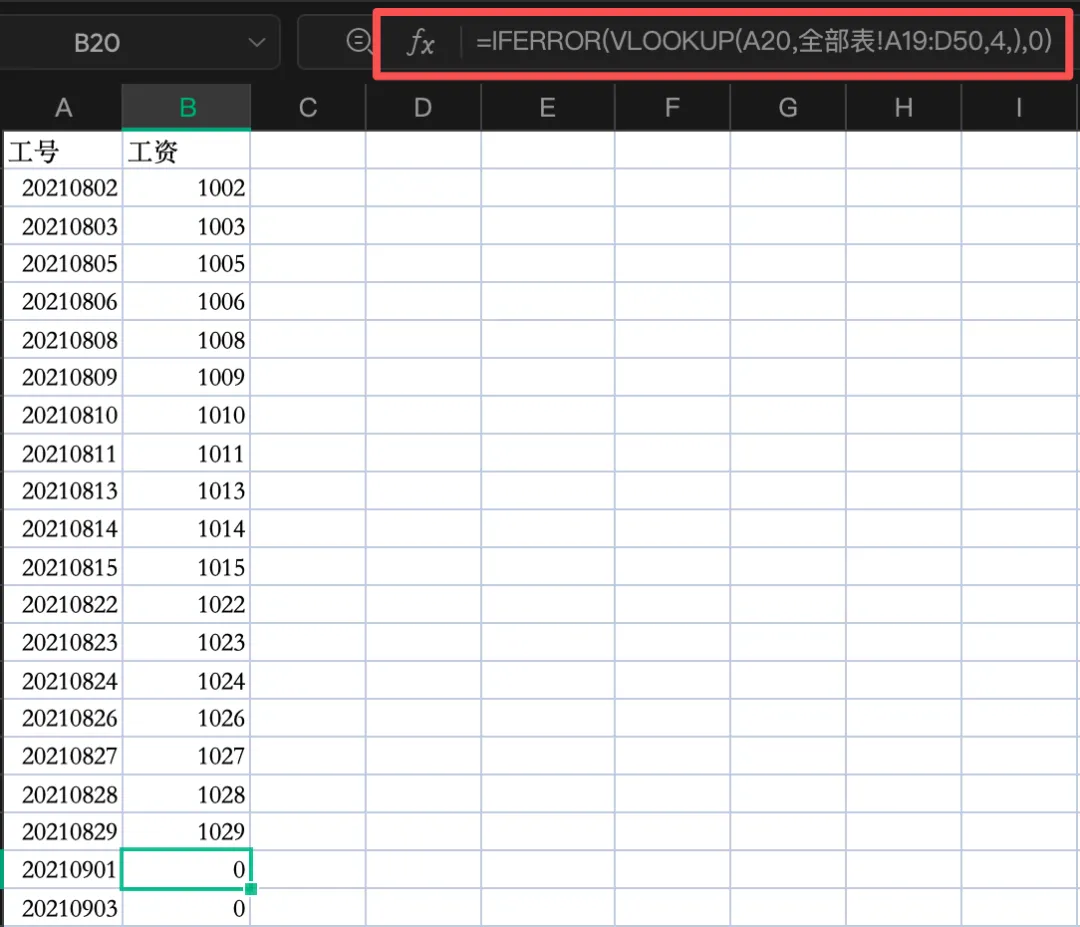Click salary cell showing 1005
This screenshot has height=927, width=1080.
[187, 263]
